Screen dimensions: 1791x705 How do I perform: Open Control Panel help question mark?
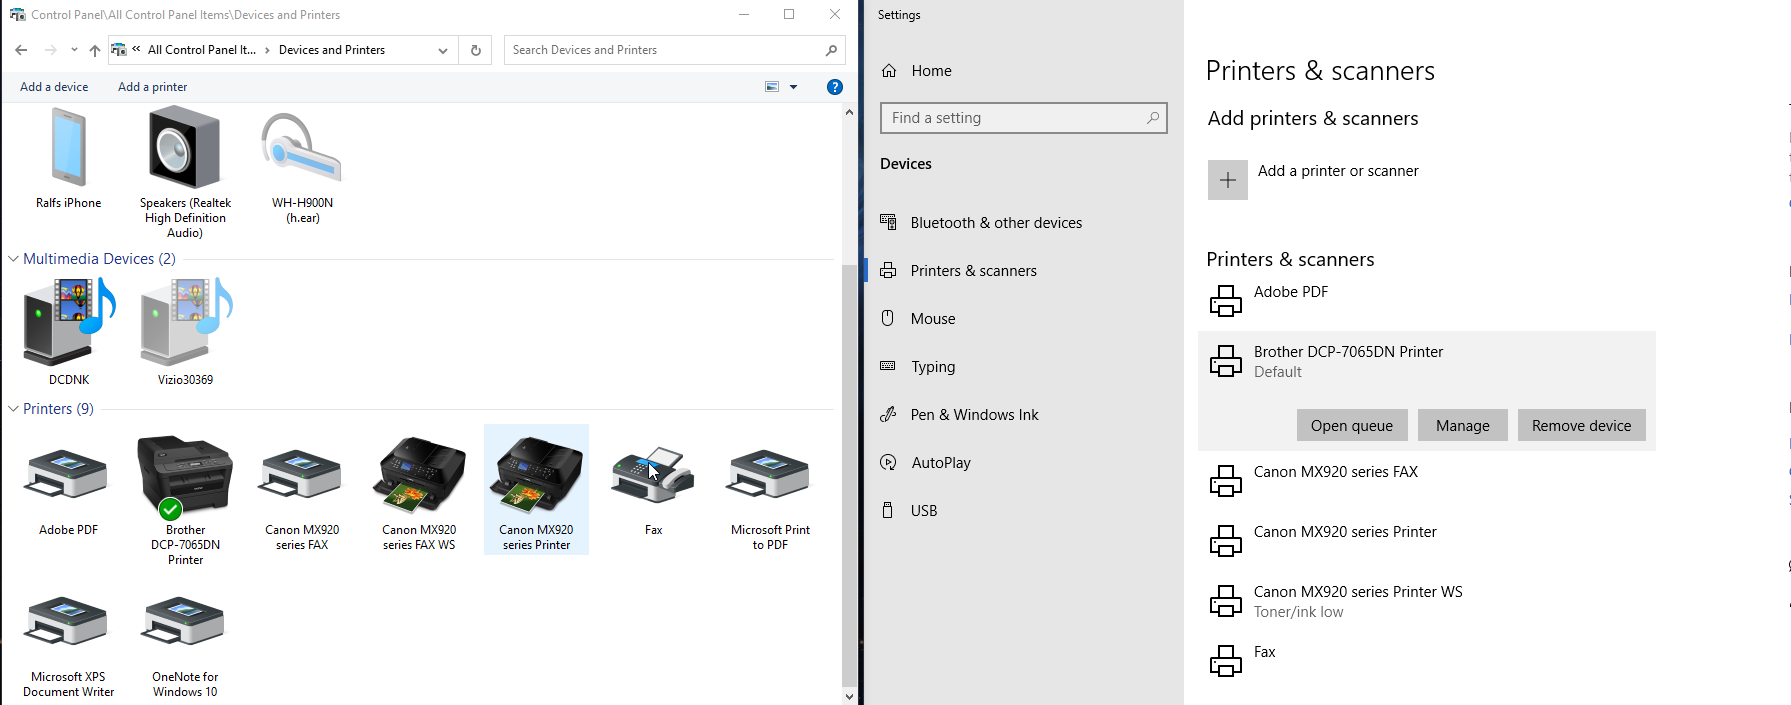pos(835,87)
